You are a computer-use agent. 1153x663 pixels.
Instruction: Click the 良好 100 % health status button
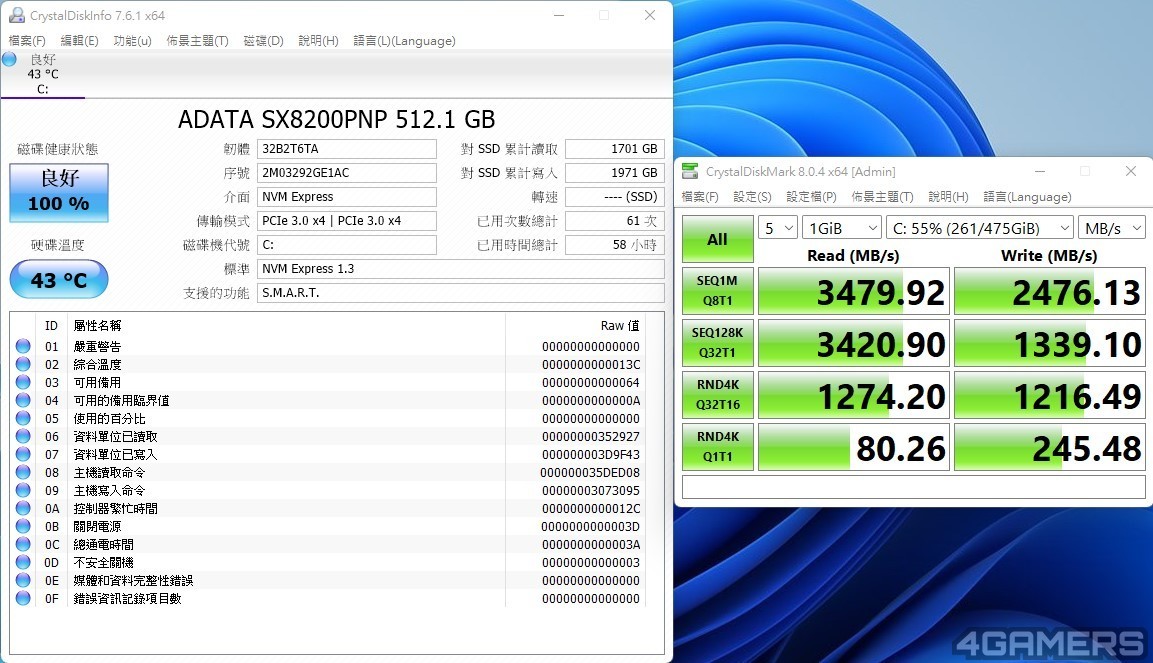point(59,193)
